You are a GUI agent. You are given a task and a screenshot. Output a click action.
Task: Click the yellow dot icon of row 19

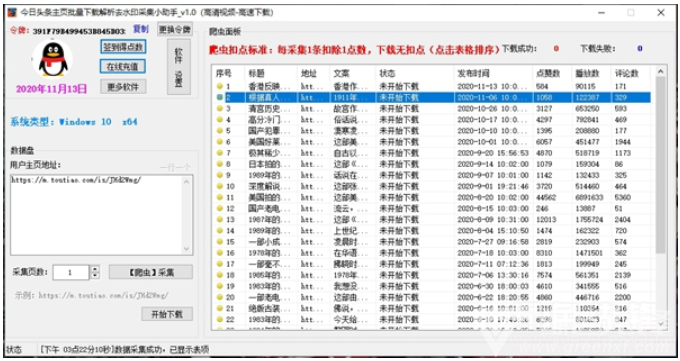point(220,286)
